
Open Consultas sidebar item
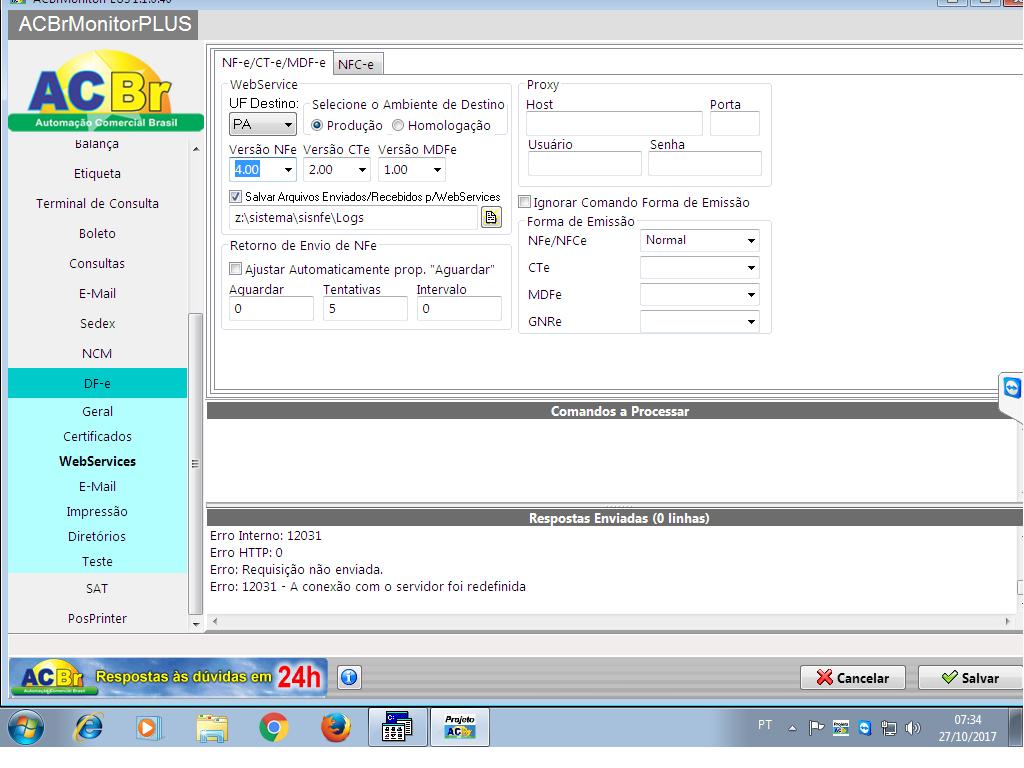point(97,263)
